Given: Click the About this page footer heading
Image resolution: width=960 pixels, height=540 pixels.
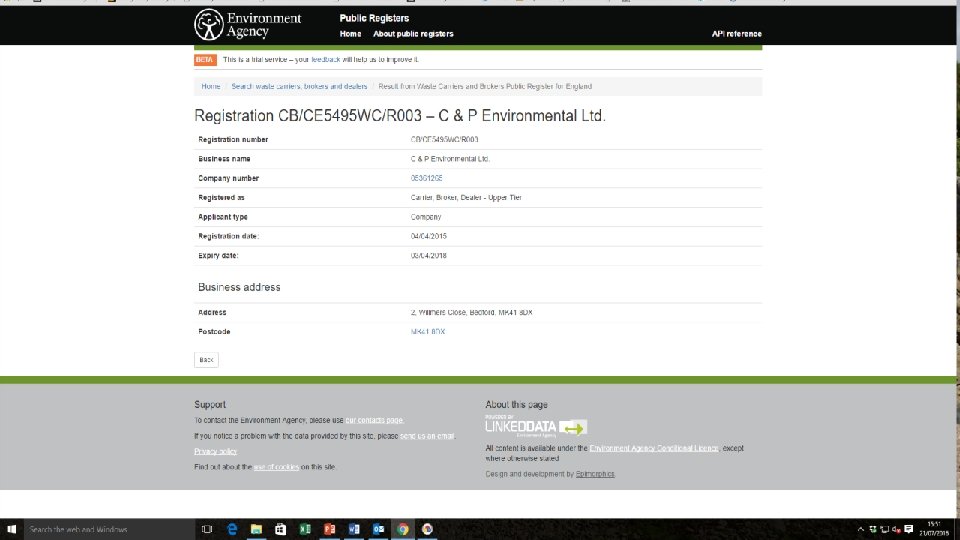Looking at the screenshot, I should (516, 405).
